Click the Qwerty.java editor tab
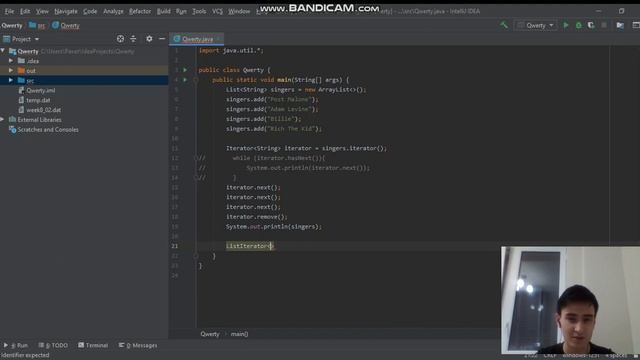Viewport: 640px width, 360px height. 197,39
